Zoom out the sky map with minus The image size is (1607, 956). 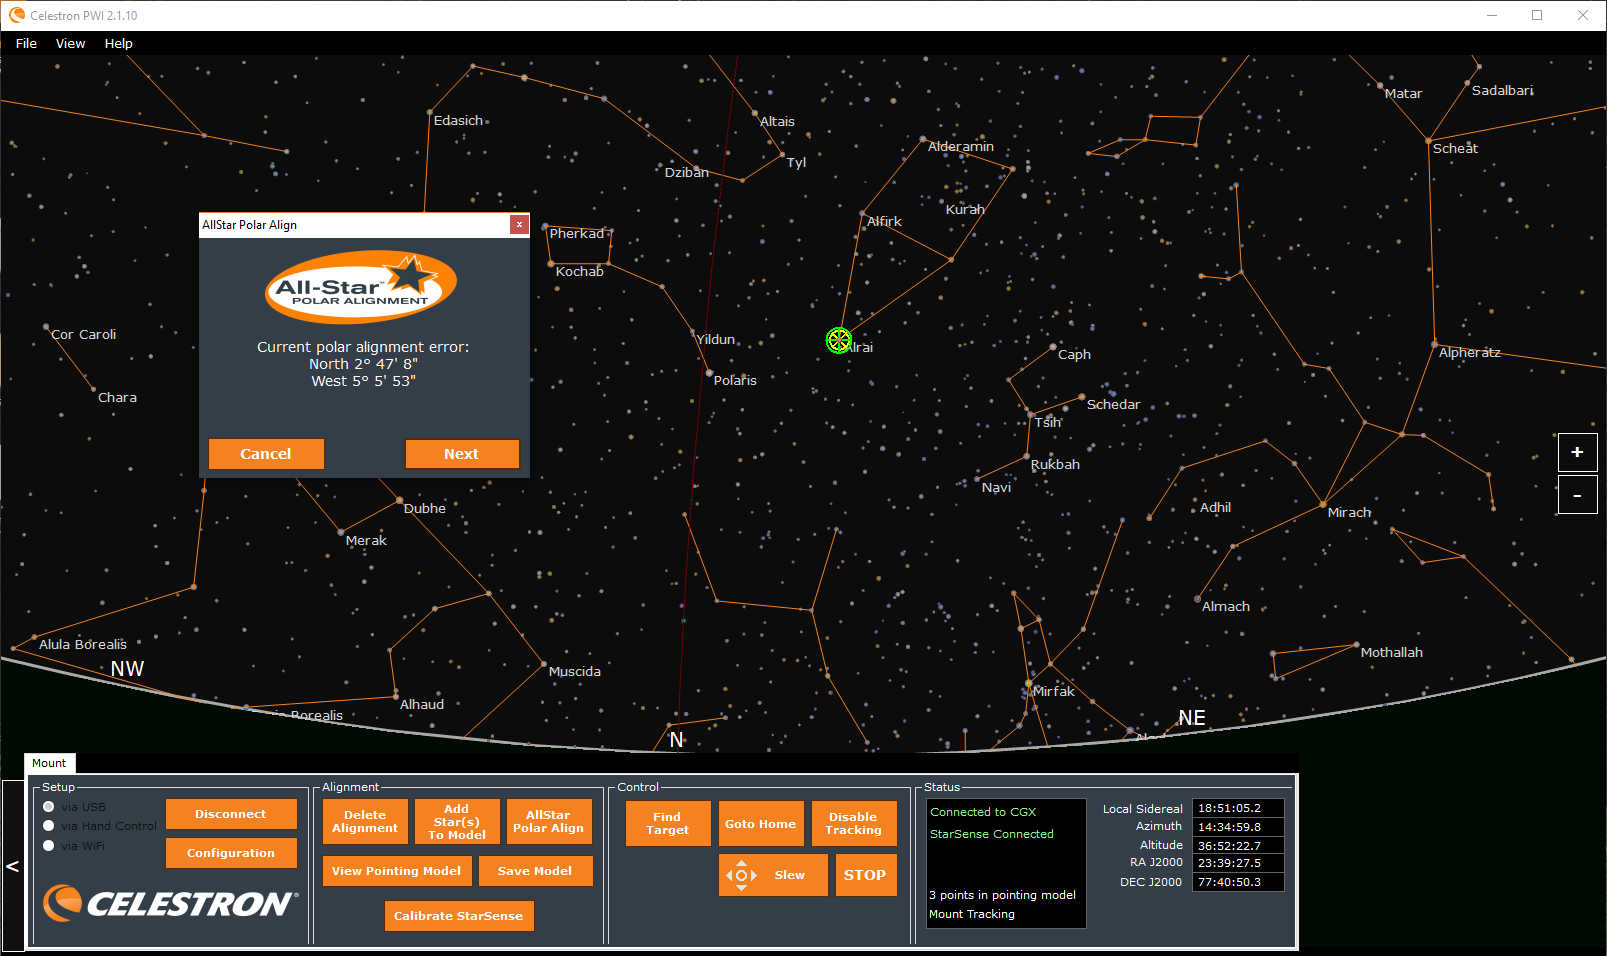(1576, 495)
